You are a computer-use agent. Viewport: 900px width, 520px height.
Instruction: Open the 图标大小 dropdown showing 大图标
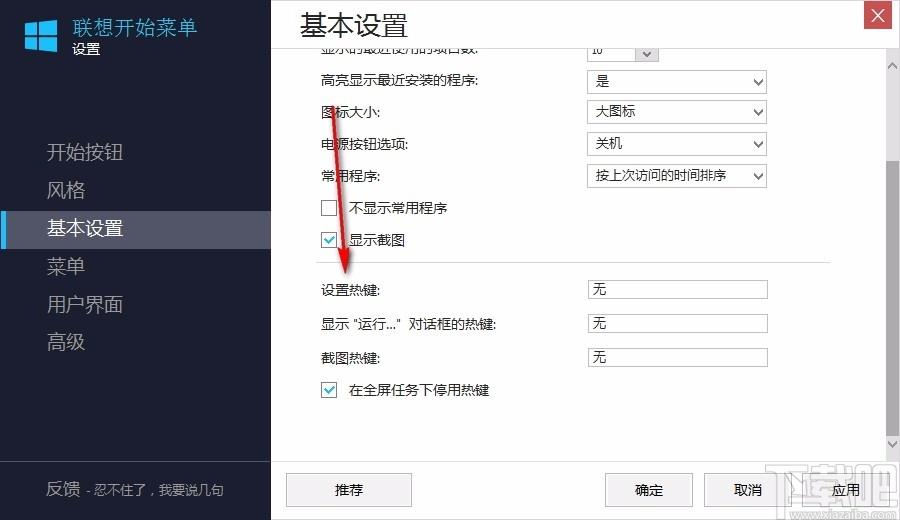677,112
